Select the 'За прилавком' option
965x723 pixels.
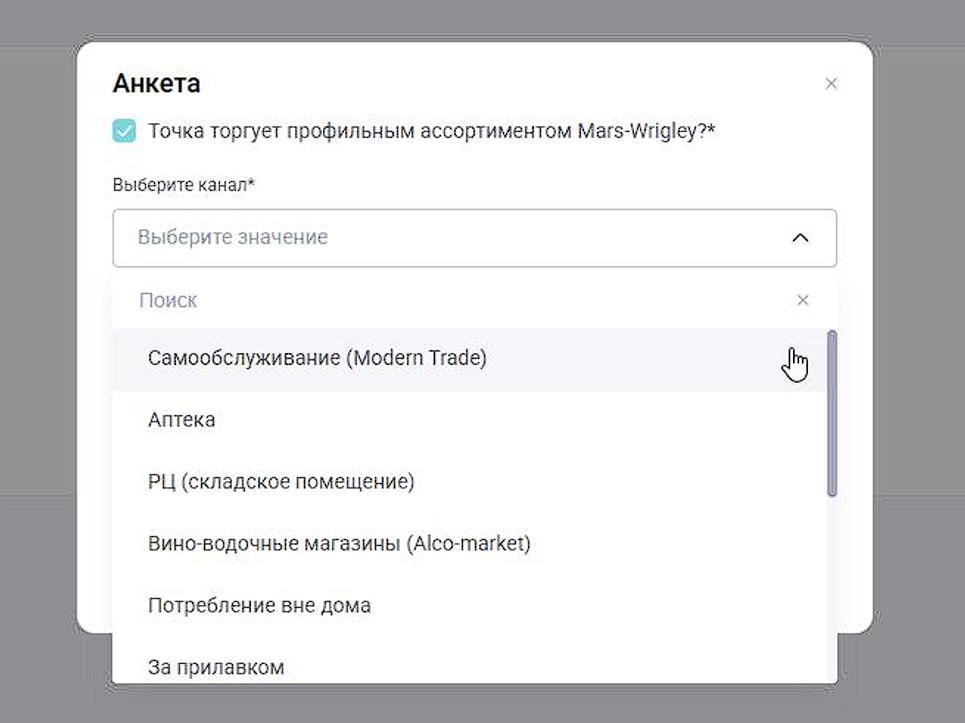tap(216, 667)
